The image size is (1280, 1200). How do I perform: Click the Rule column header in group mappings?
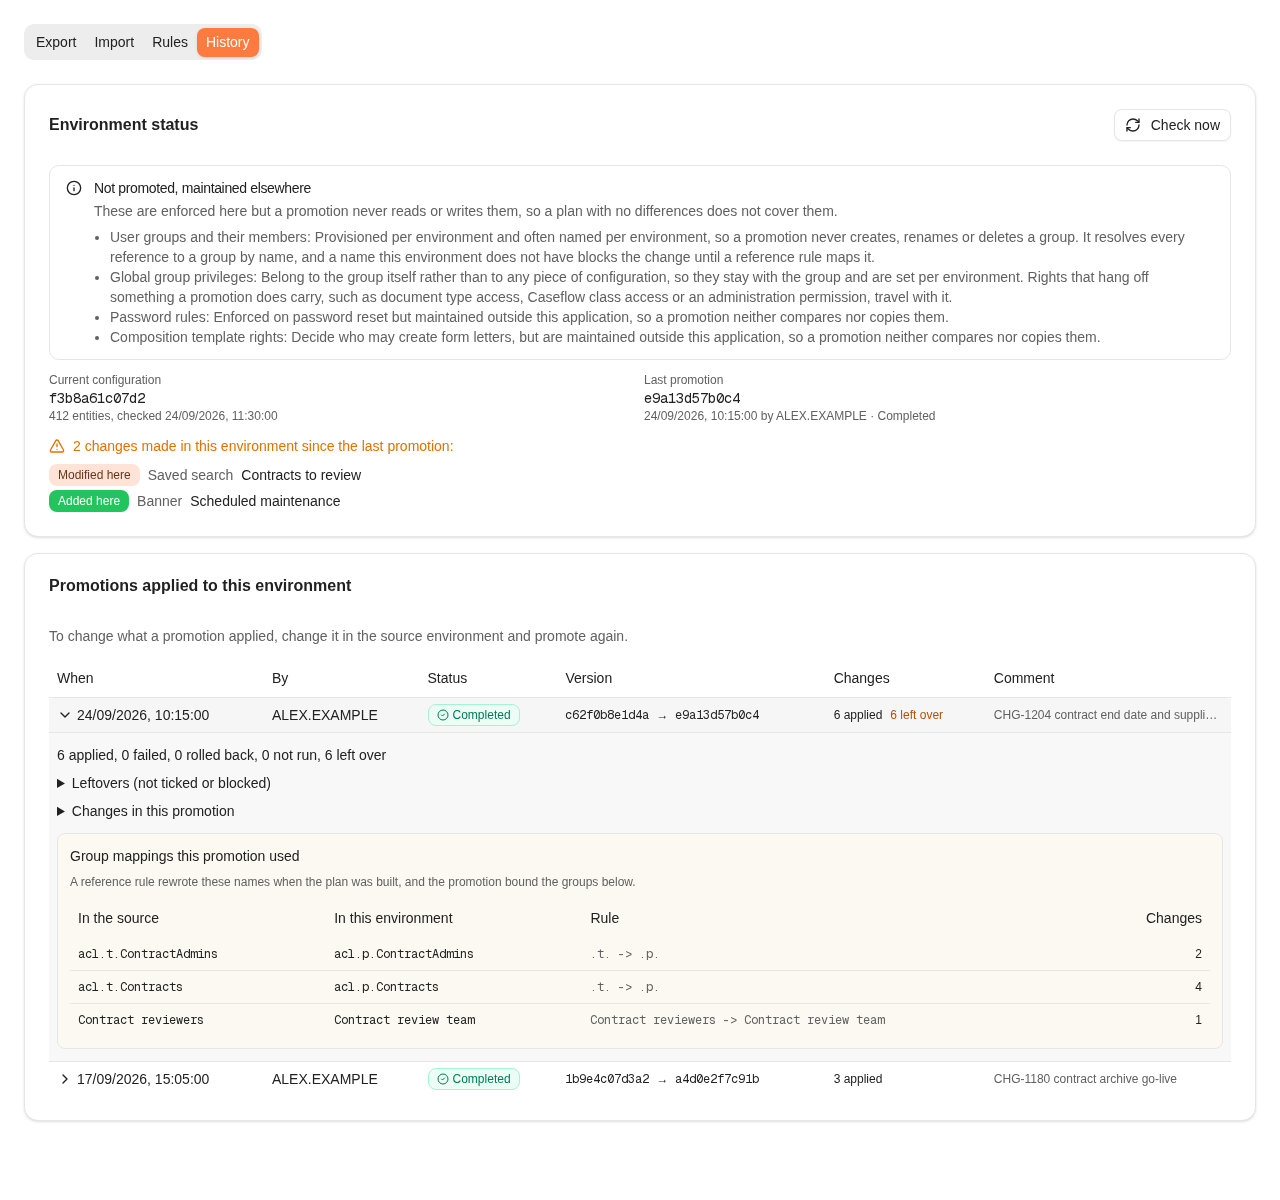(x=605, y=918)
